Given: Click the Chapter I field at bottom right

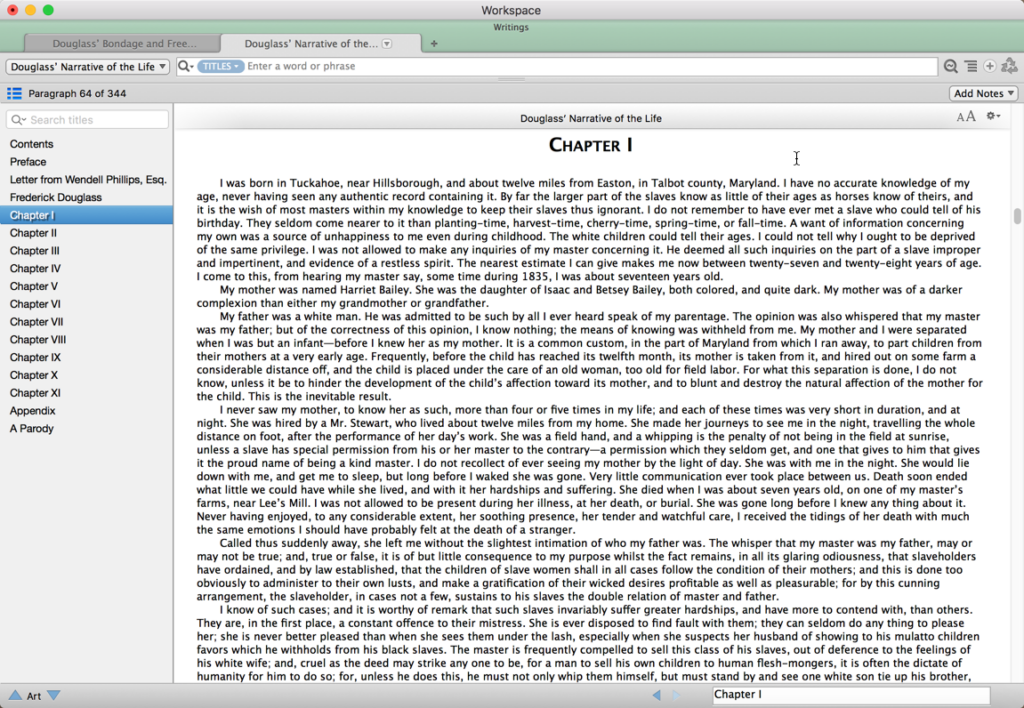Looking at the screenshot, I should coord(850,694).
